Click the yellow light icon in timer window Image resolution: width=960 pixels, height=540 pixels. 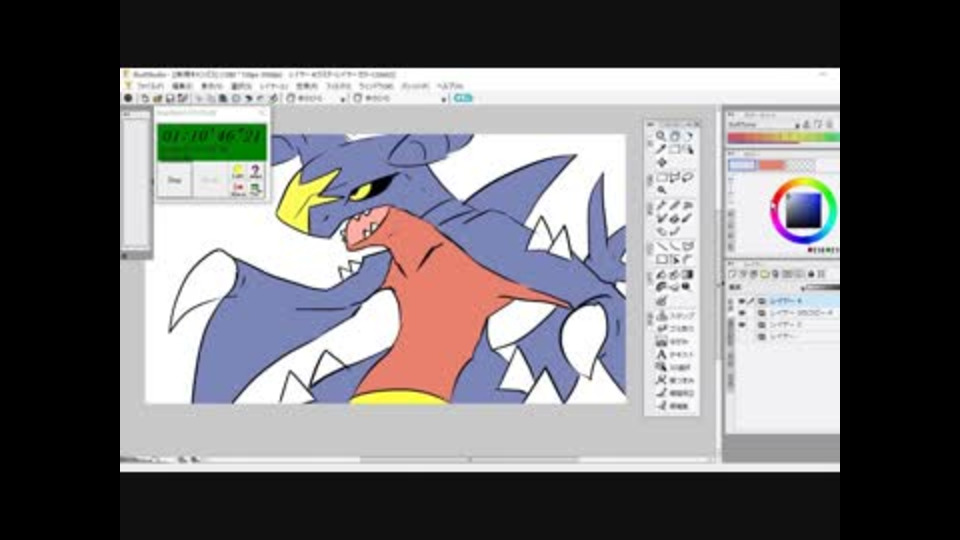pos(238,171)
